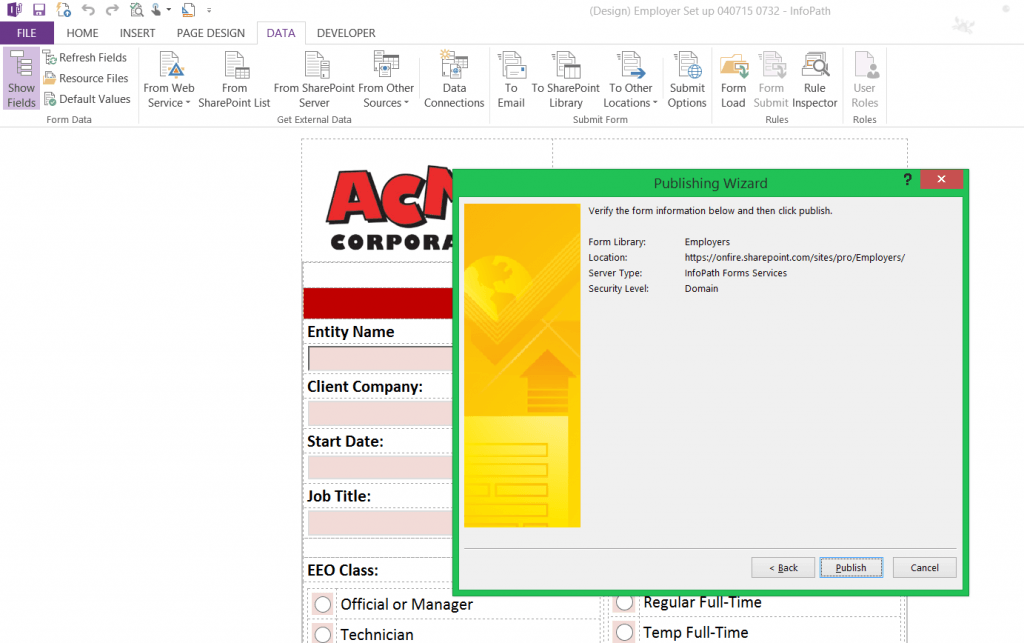Select the Technician radio button
This screenshot has width=1024, height=643.
click(322, 634)
